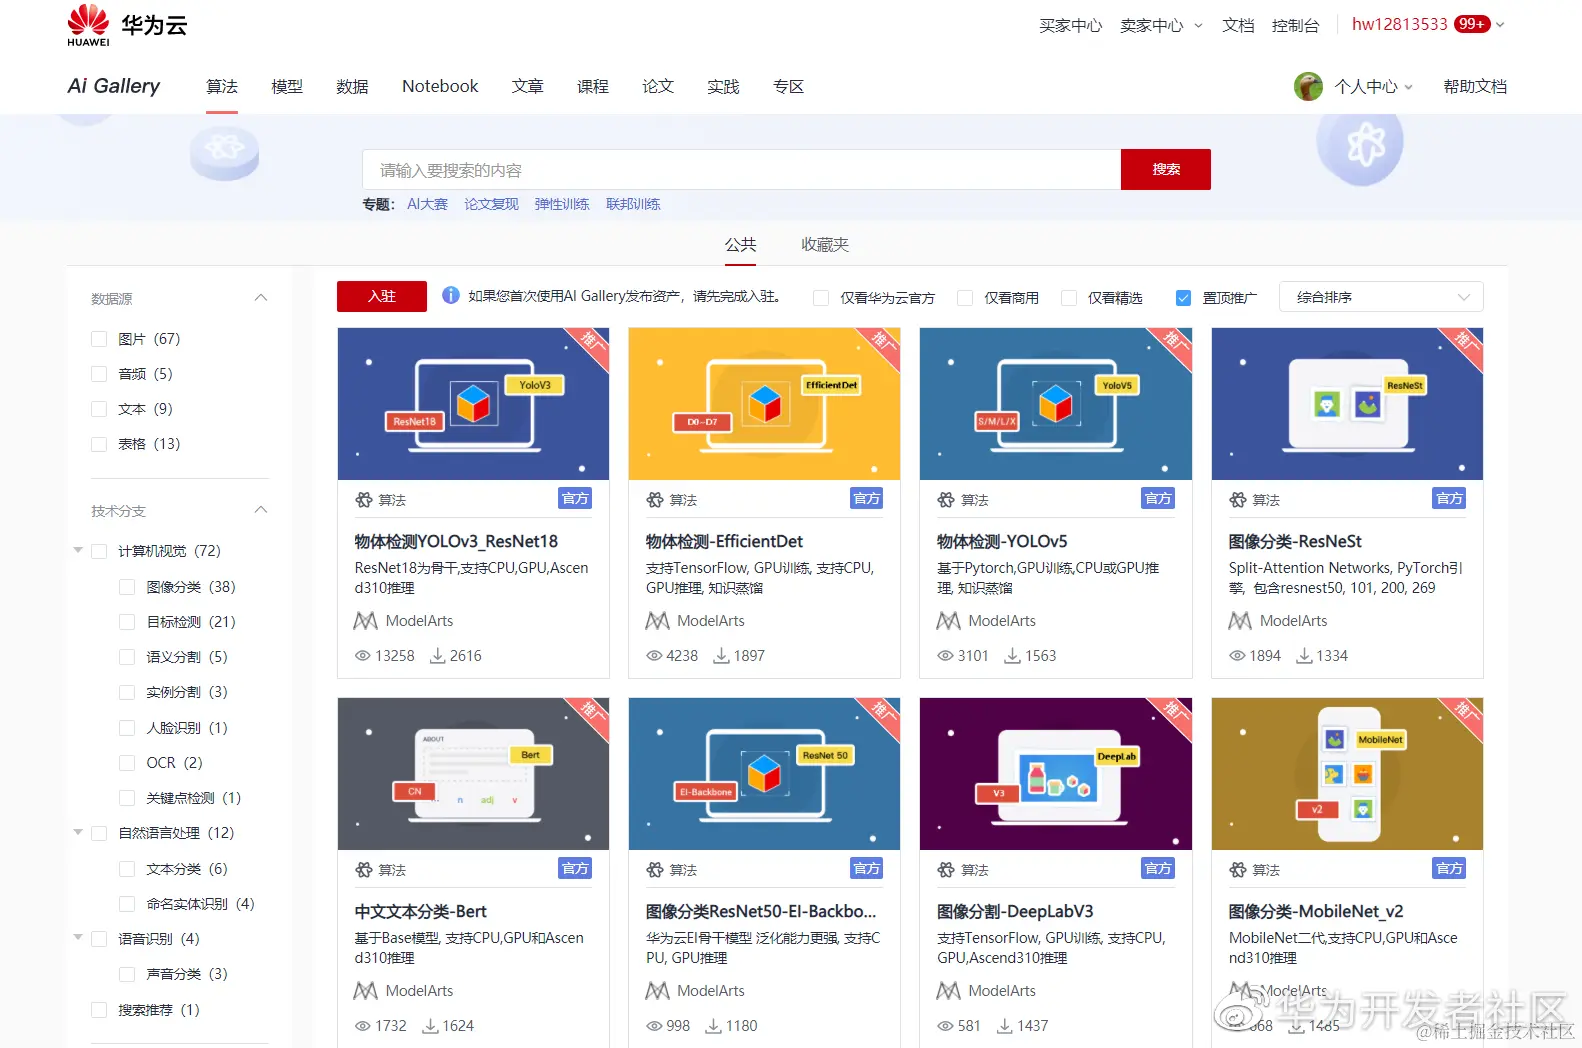Collapse the 自然语言处理 tree node
This screenshot has height=1048, width=1582.
pos(78,832)
